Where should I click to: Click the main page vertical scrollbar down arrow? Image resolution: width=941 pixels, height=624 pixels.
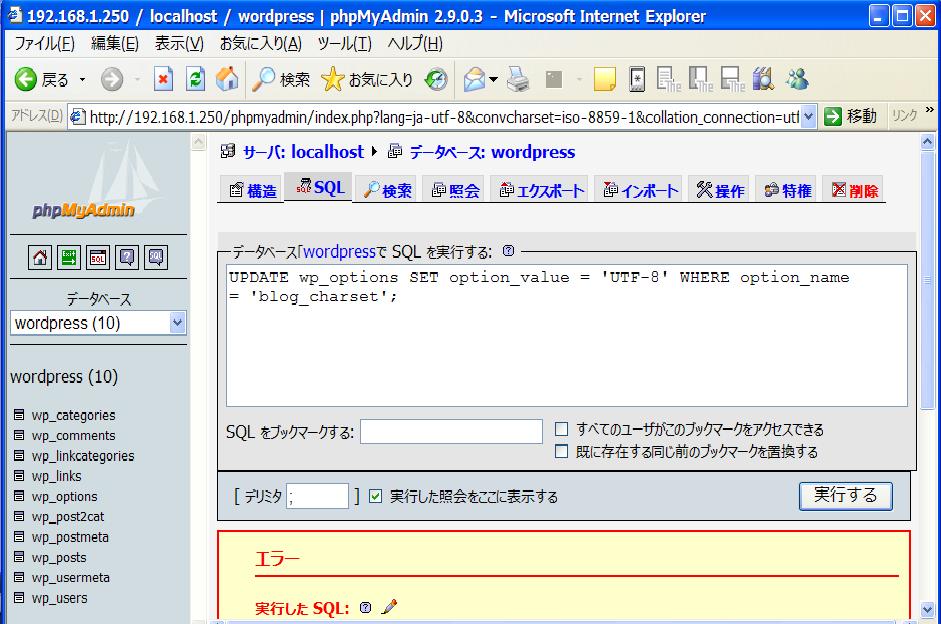(927, 608)
